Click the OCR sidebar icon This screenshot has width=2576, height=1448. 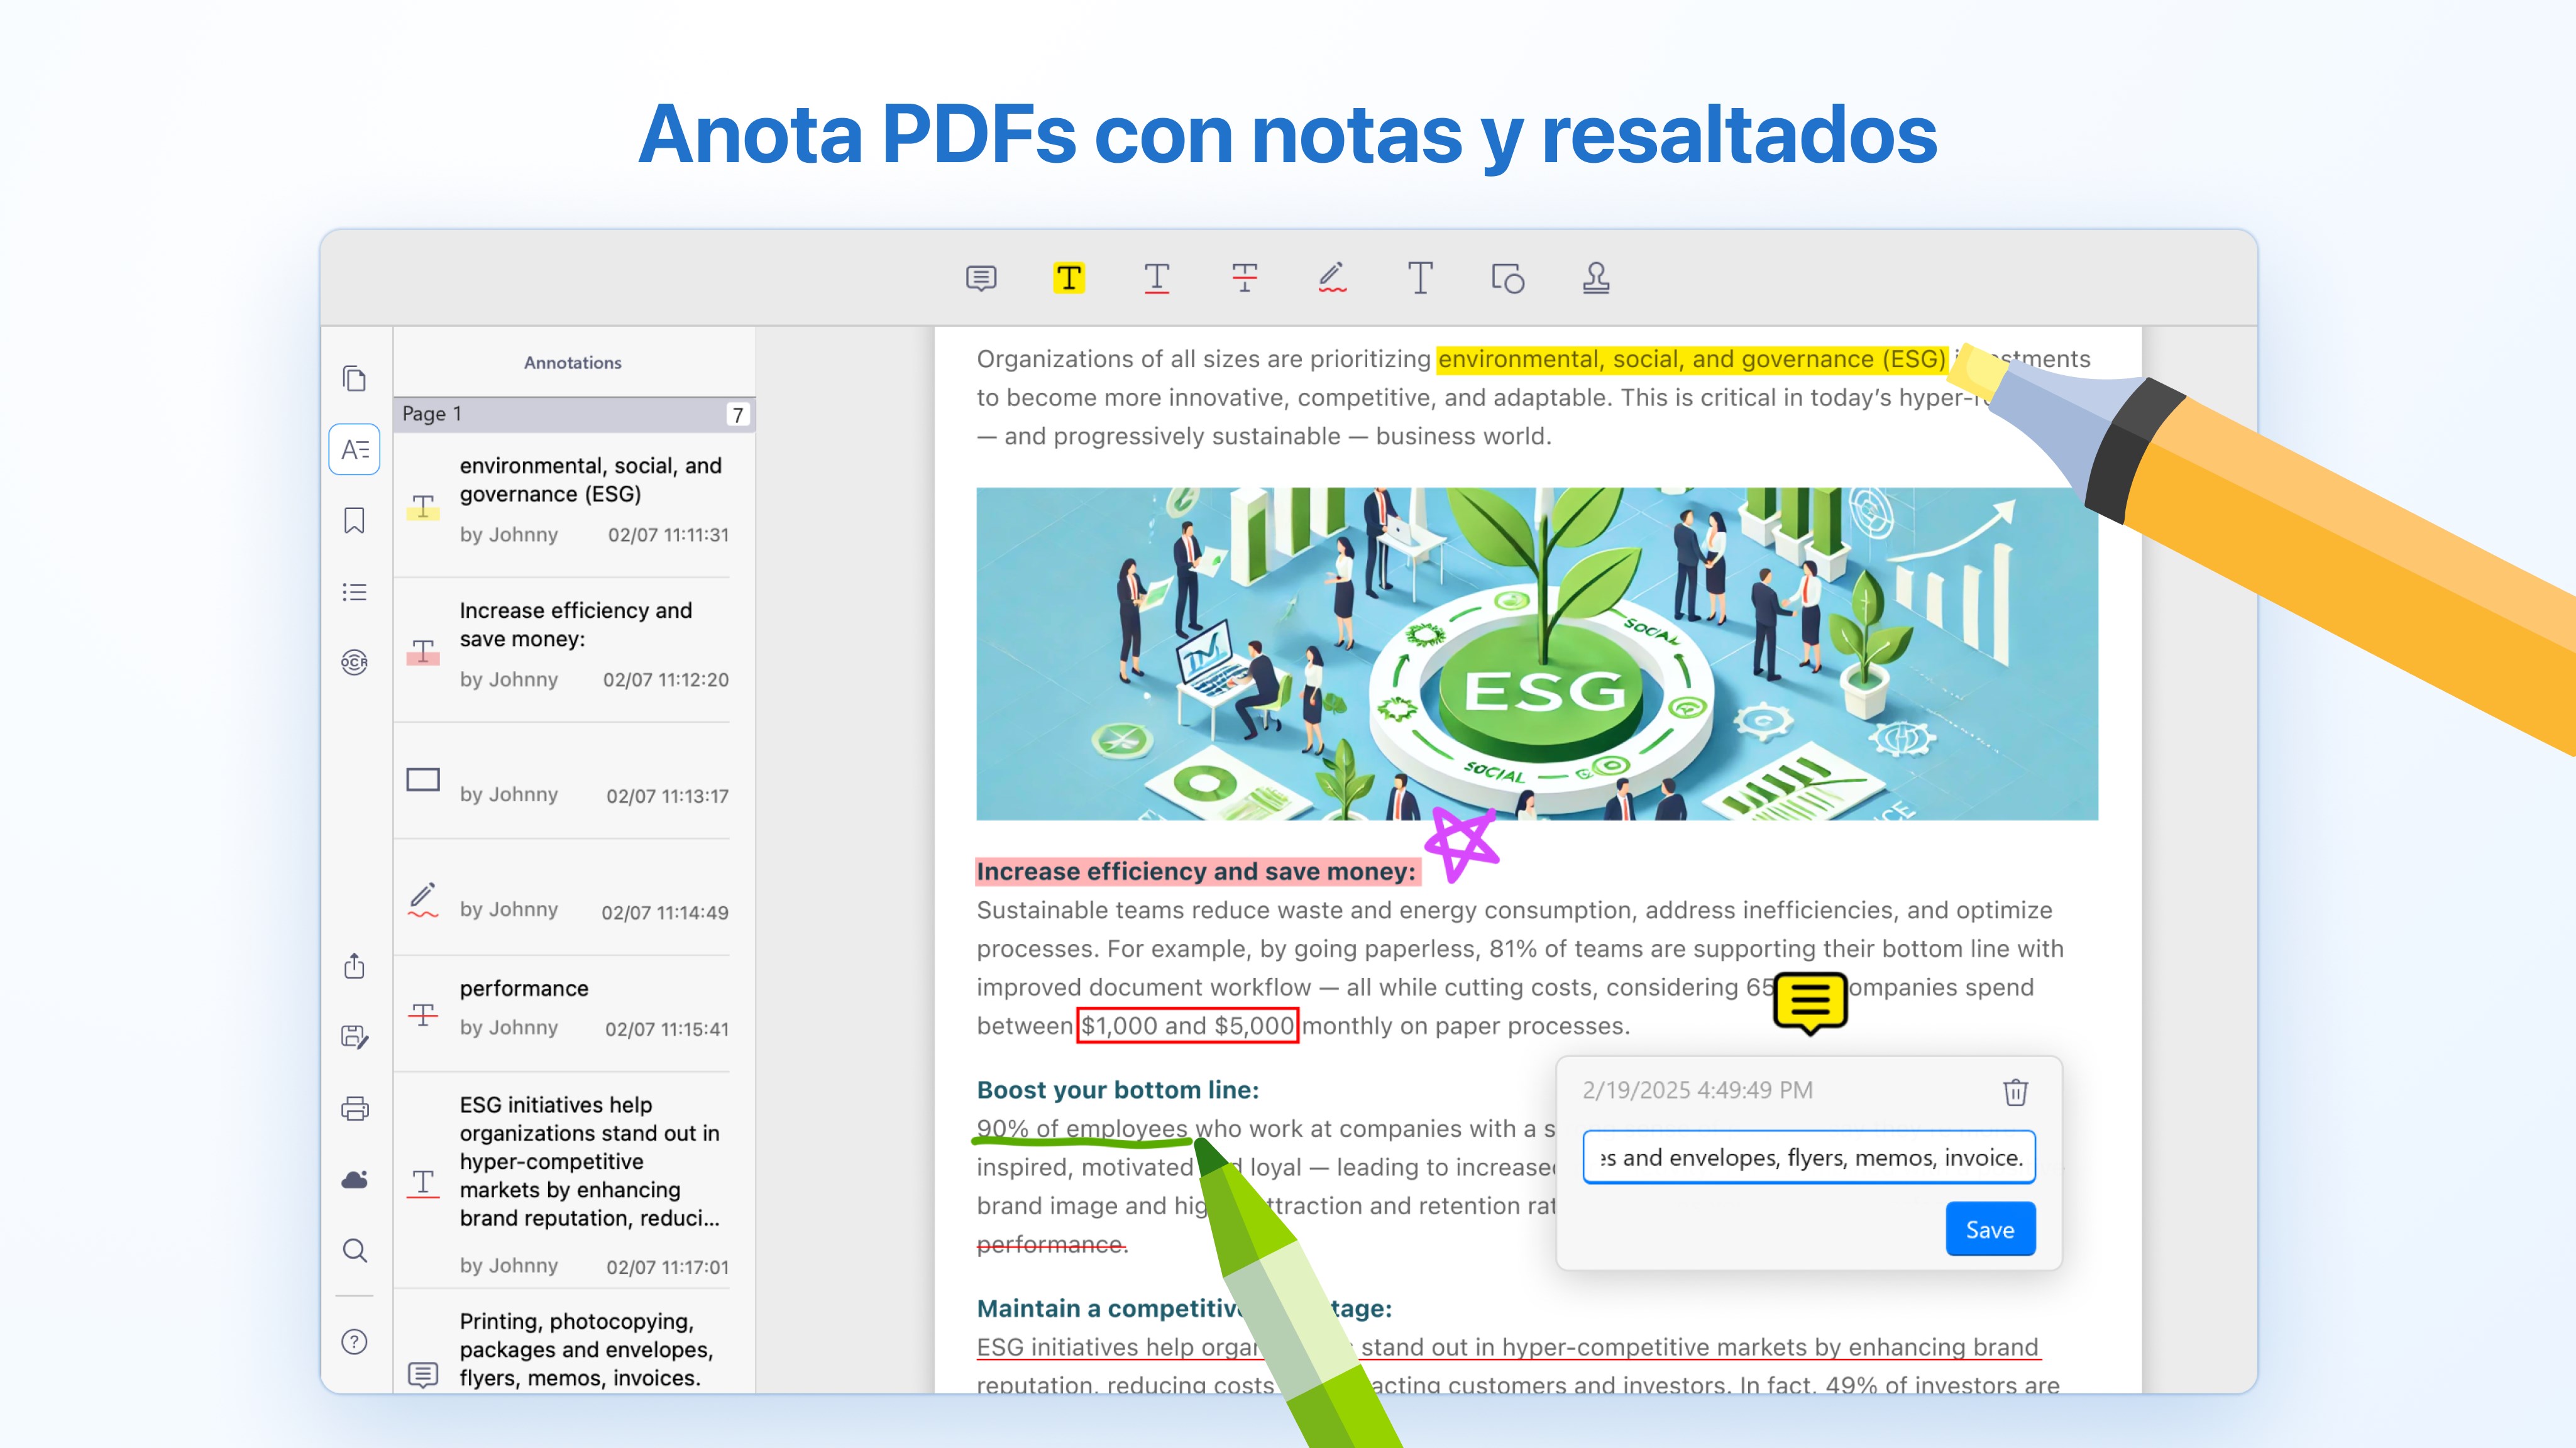click(x=354, y=662)
